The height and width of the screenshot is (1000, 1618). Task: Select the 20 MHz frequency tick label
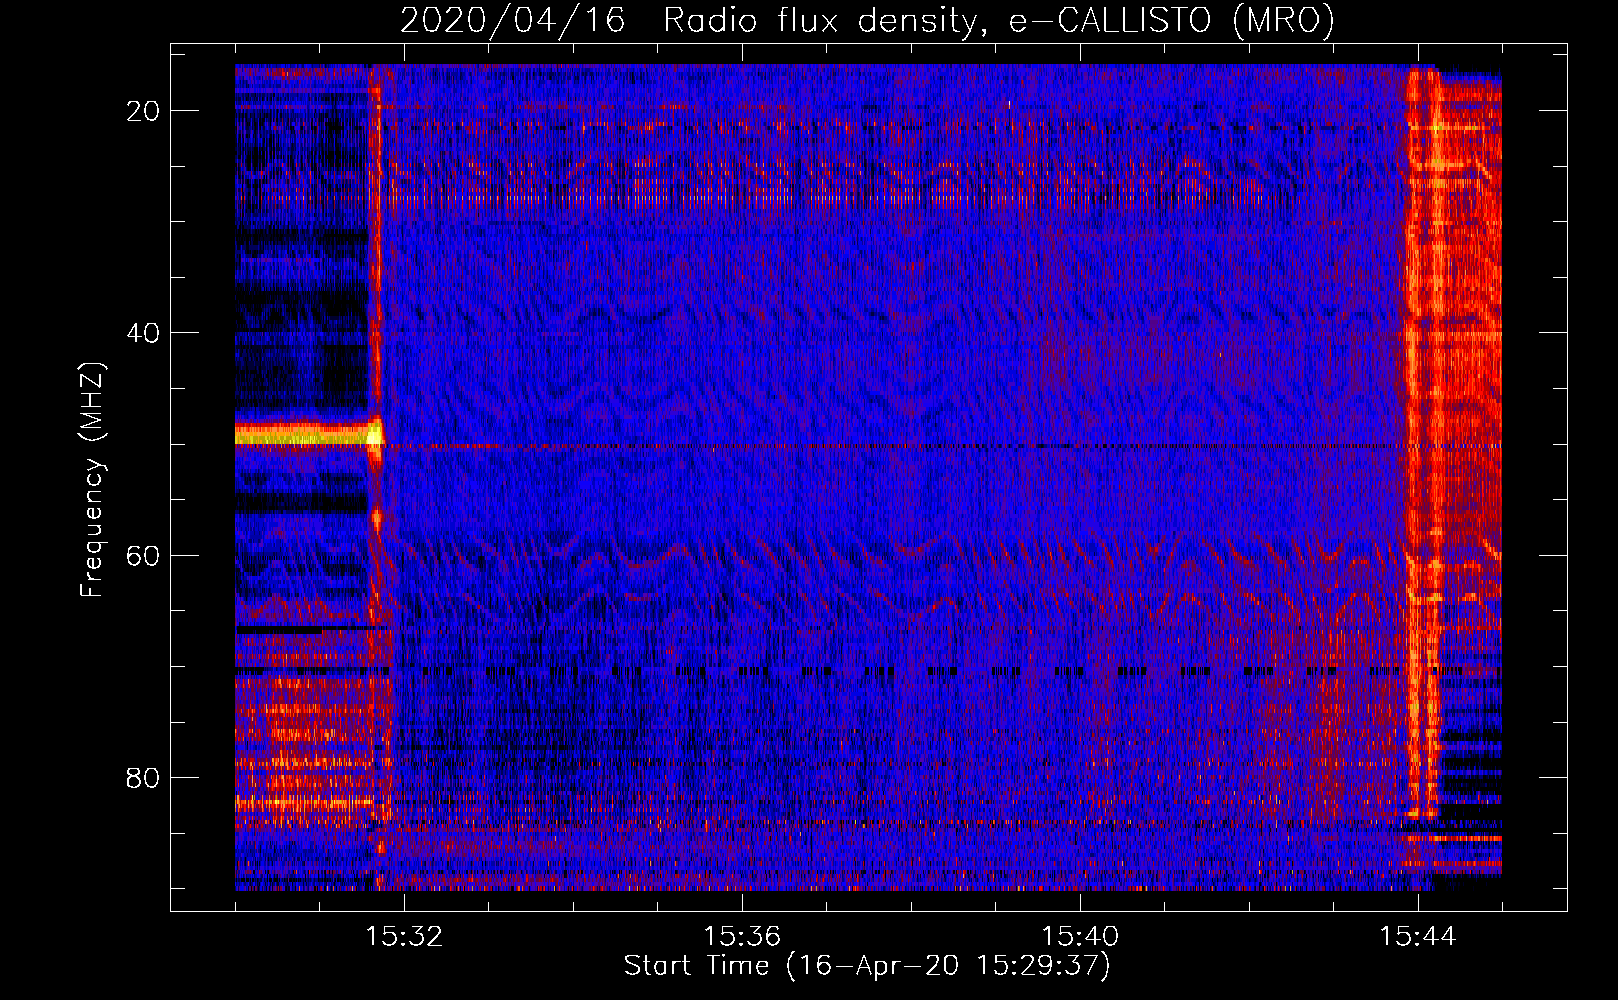click(x=143, y=111)
